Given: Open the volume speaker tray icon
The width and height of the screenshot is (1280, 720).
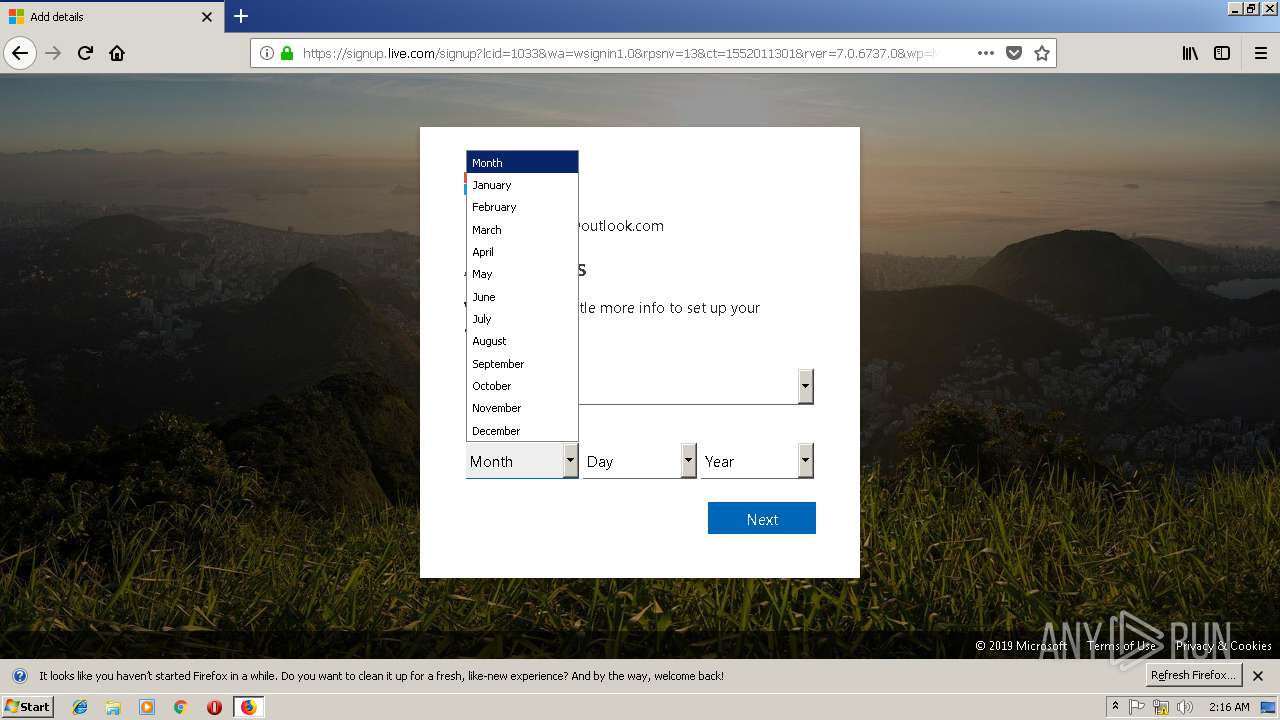Looking at the screenshot, I should point(1185,707).
